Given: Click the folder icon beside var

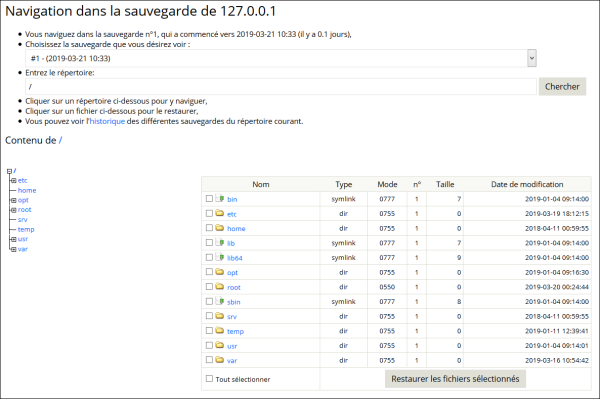Looking at the screenshot, I should tap(220, 360).
